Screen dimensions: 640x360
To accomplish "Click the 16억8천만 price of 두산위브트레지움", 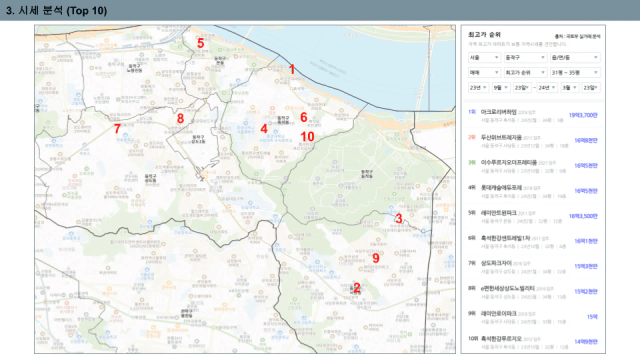I will point(586,140).
